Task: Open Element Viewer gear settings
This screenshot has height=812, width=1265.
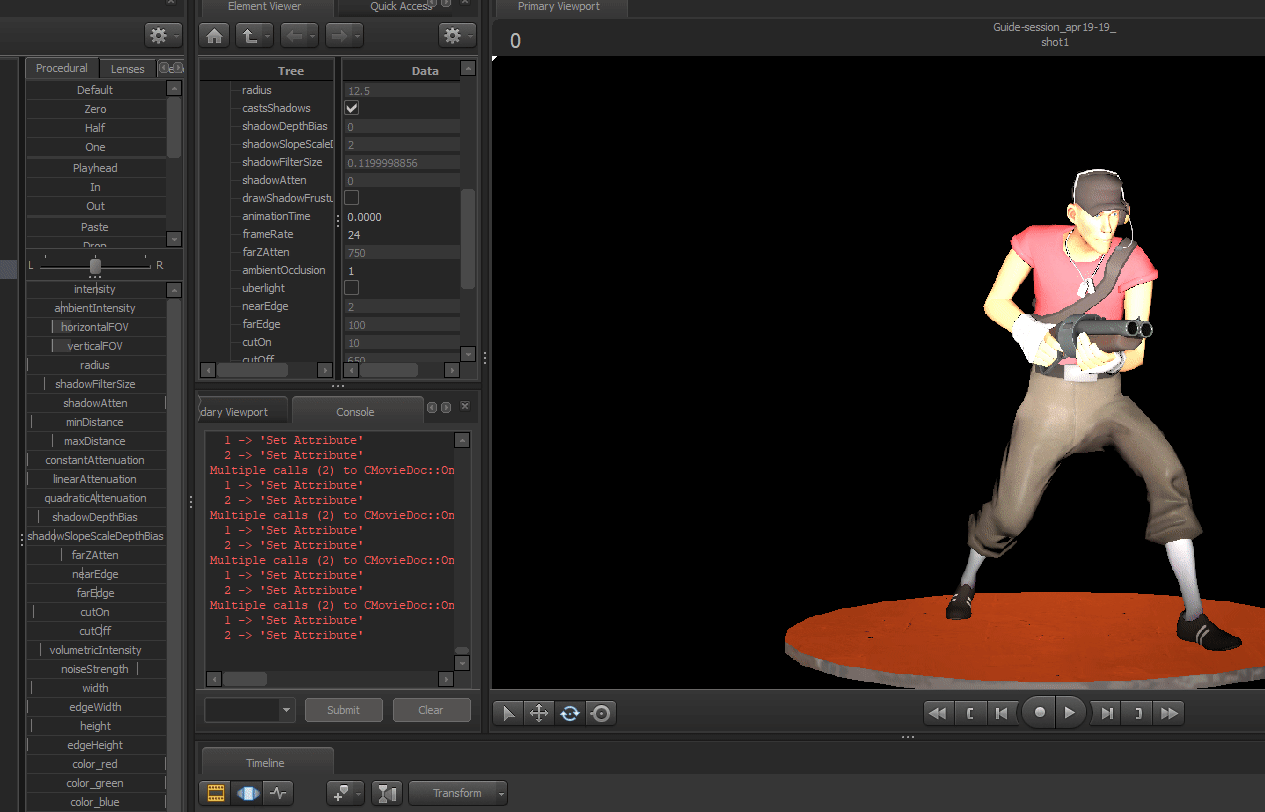Action: (x=458, y=36)
